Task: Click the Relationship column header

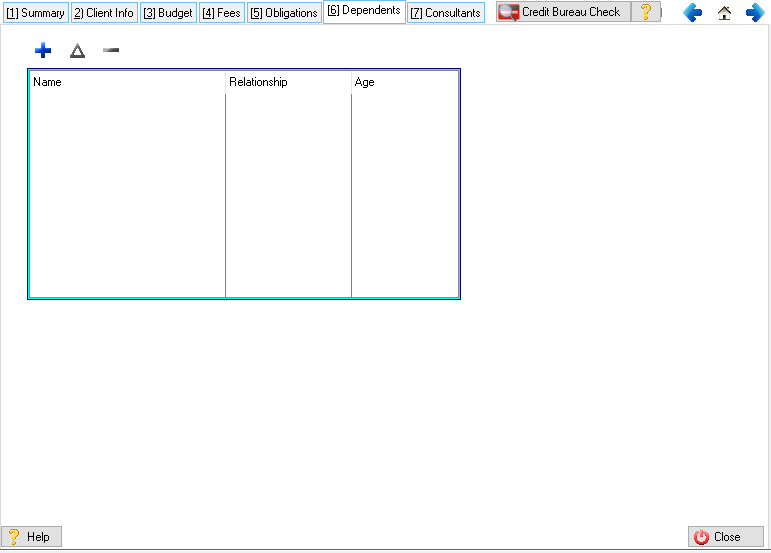Action: coord(288,82)
